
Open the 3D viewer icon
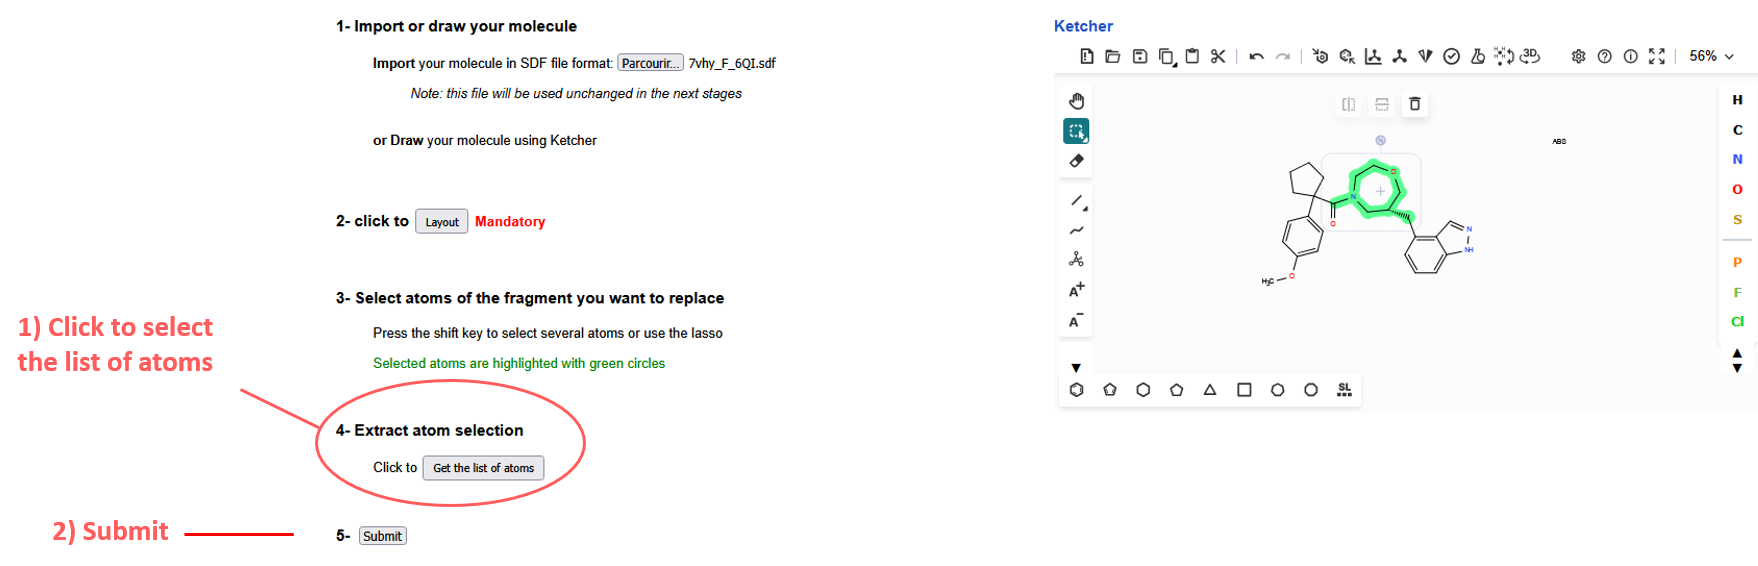click(1530, 56)
